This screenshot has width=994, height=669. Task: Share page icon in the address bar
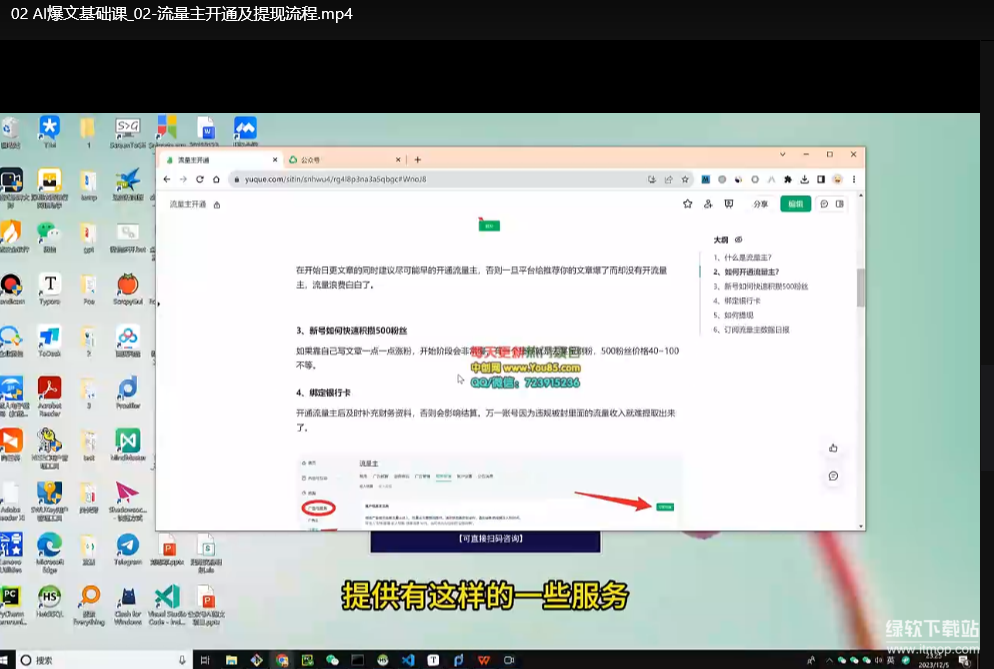coord(668,179)
